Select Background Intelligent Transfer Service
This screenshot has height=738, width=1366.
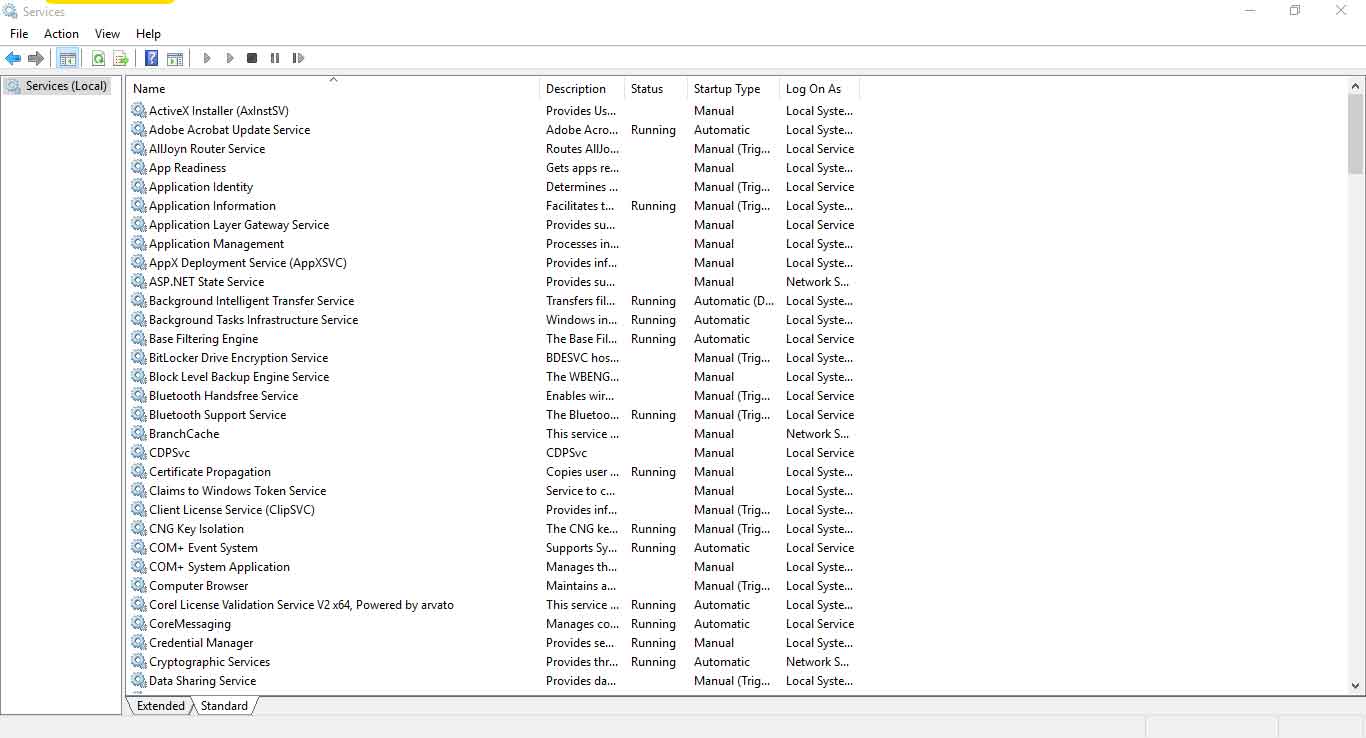point(252,301)
